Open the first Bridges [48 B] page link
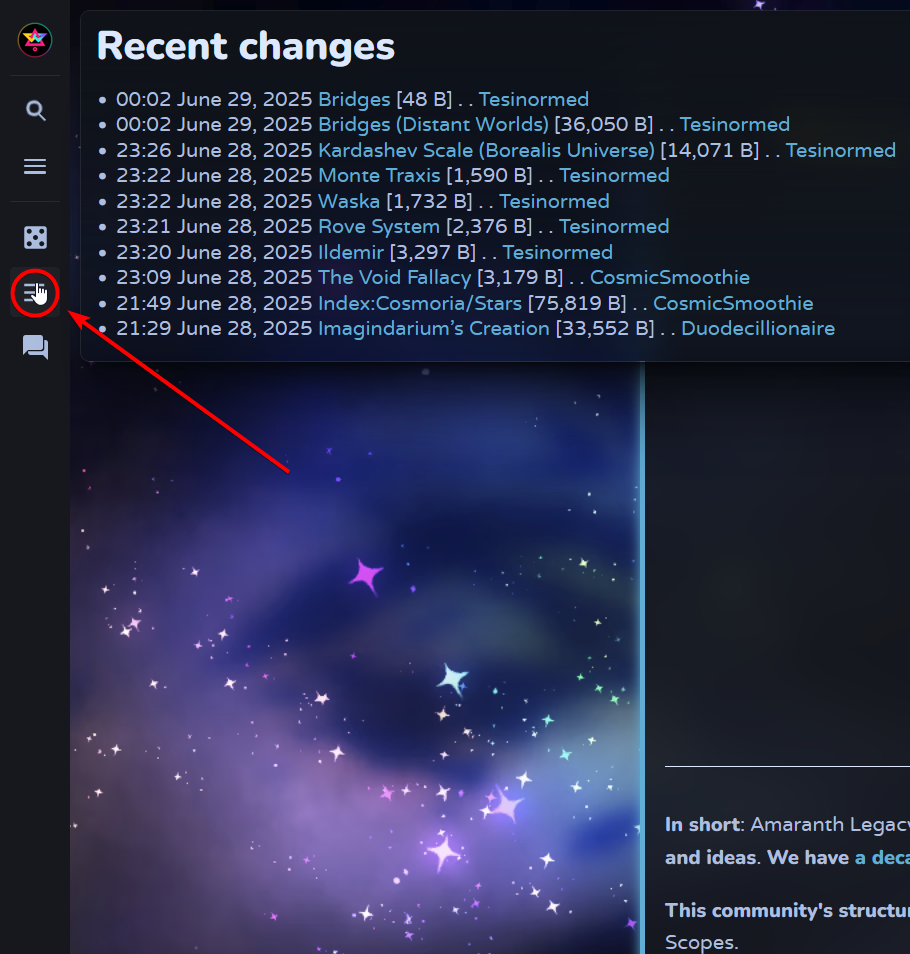Image resolution: width=910 pixels, height=954 pixels. (x=354, y=100)
